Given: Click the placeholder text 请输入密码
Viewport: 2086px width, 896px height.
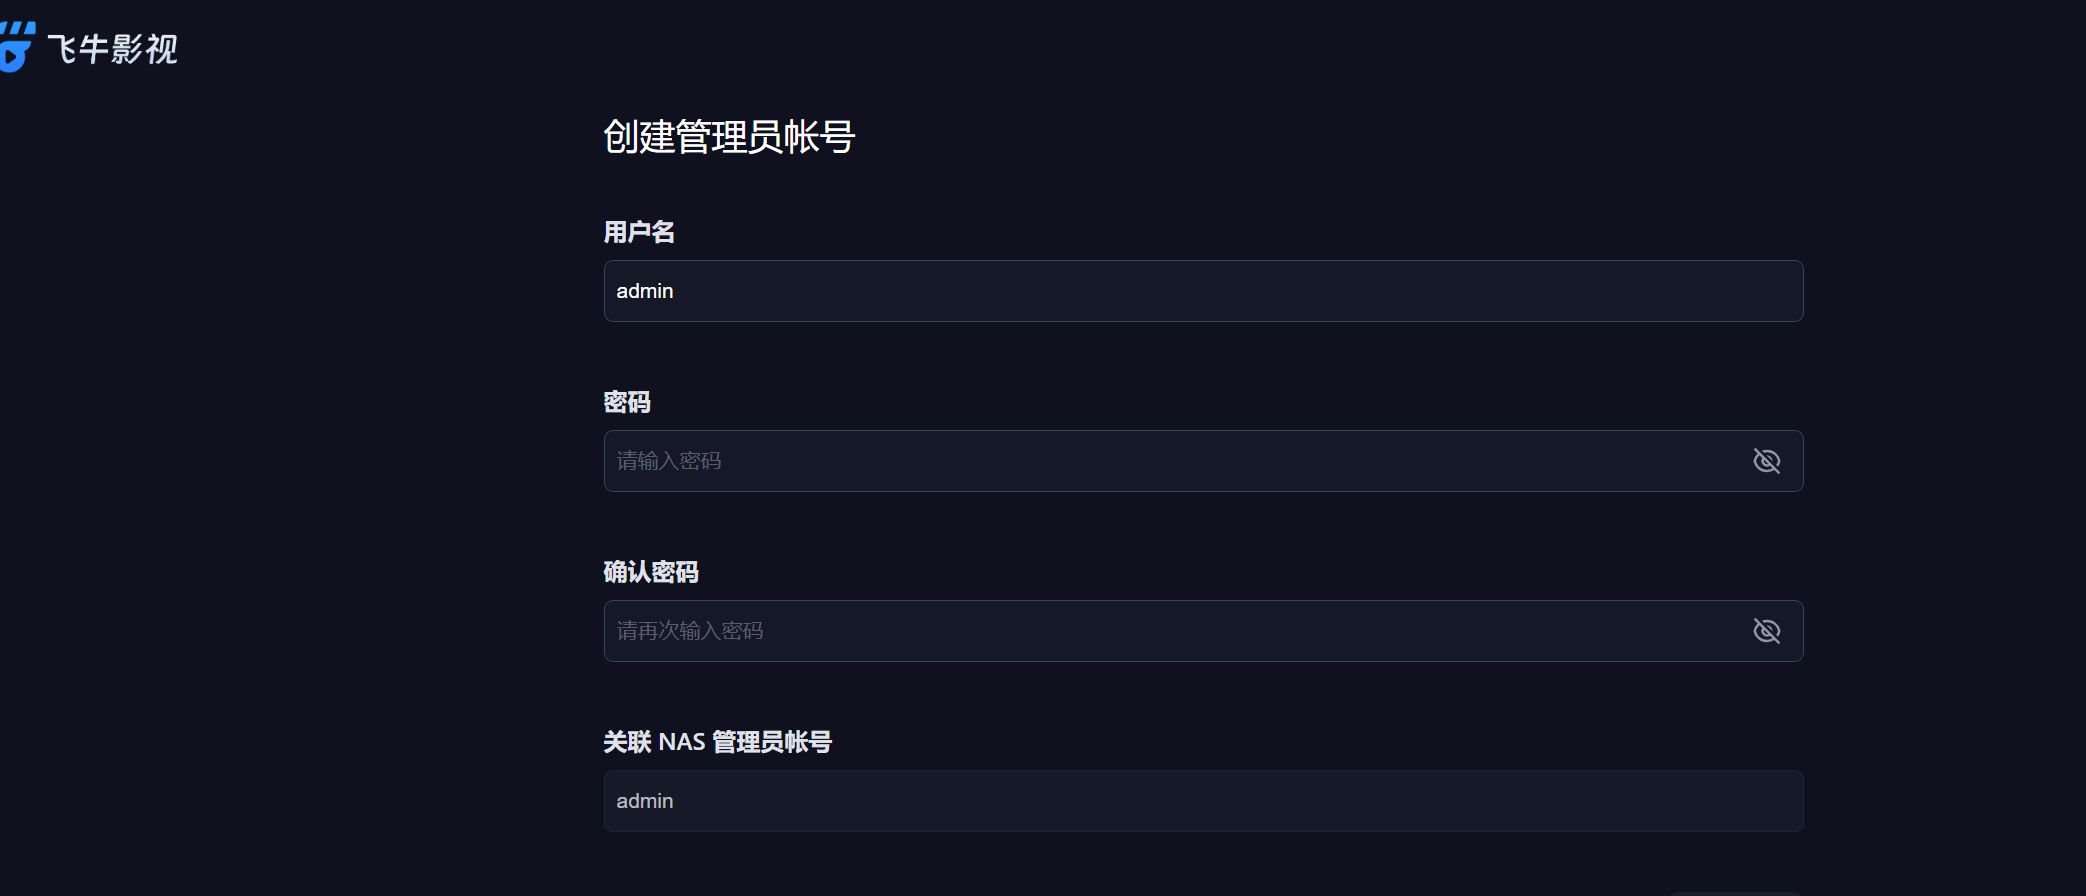Looking at the screenshot, I should click(669, 461).
